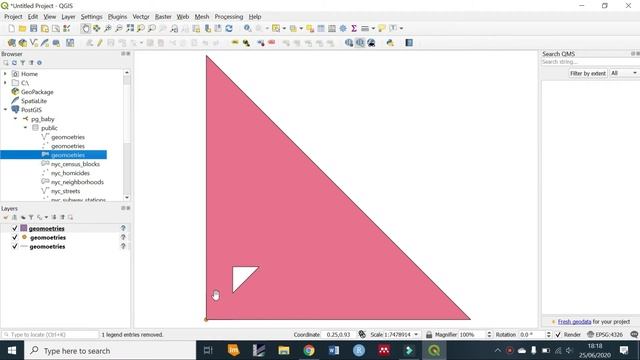Click the Search QMS search string field

[x=590, y=62]
